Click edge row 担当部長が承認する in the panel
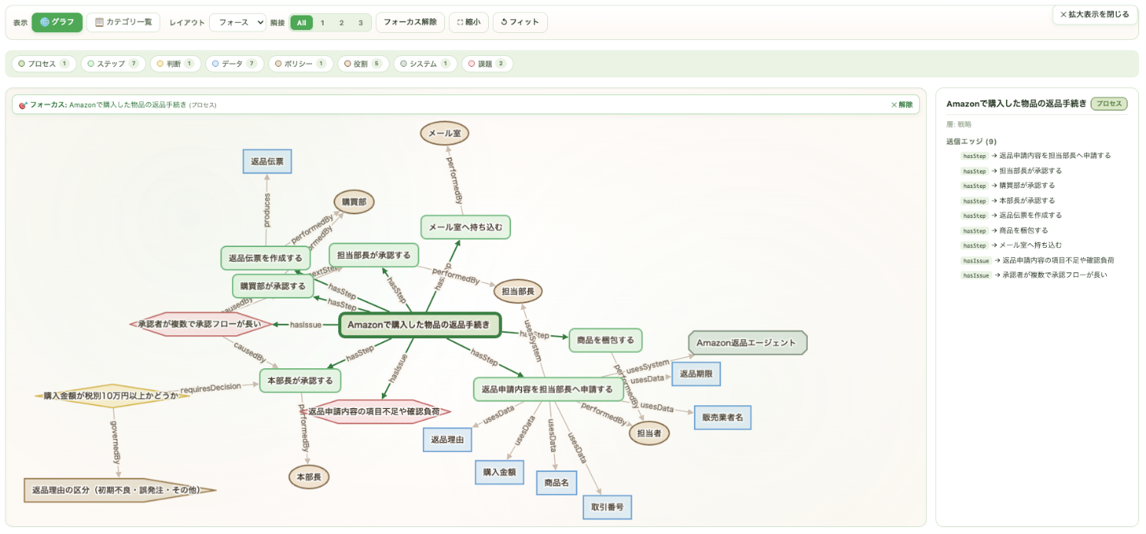 click(x=1012, y=170)
